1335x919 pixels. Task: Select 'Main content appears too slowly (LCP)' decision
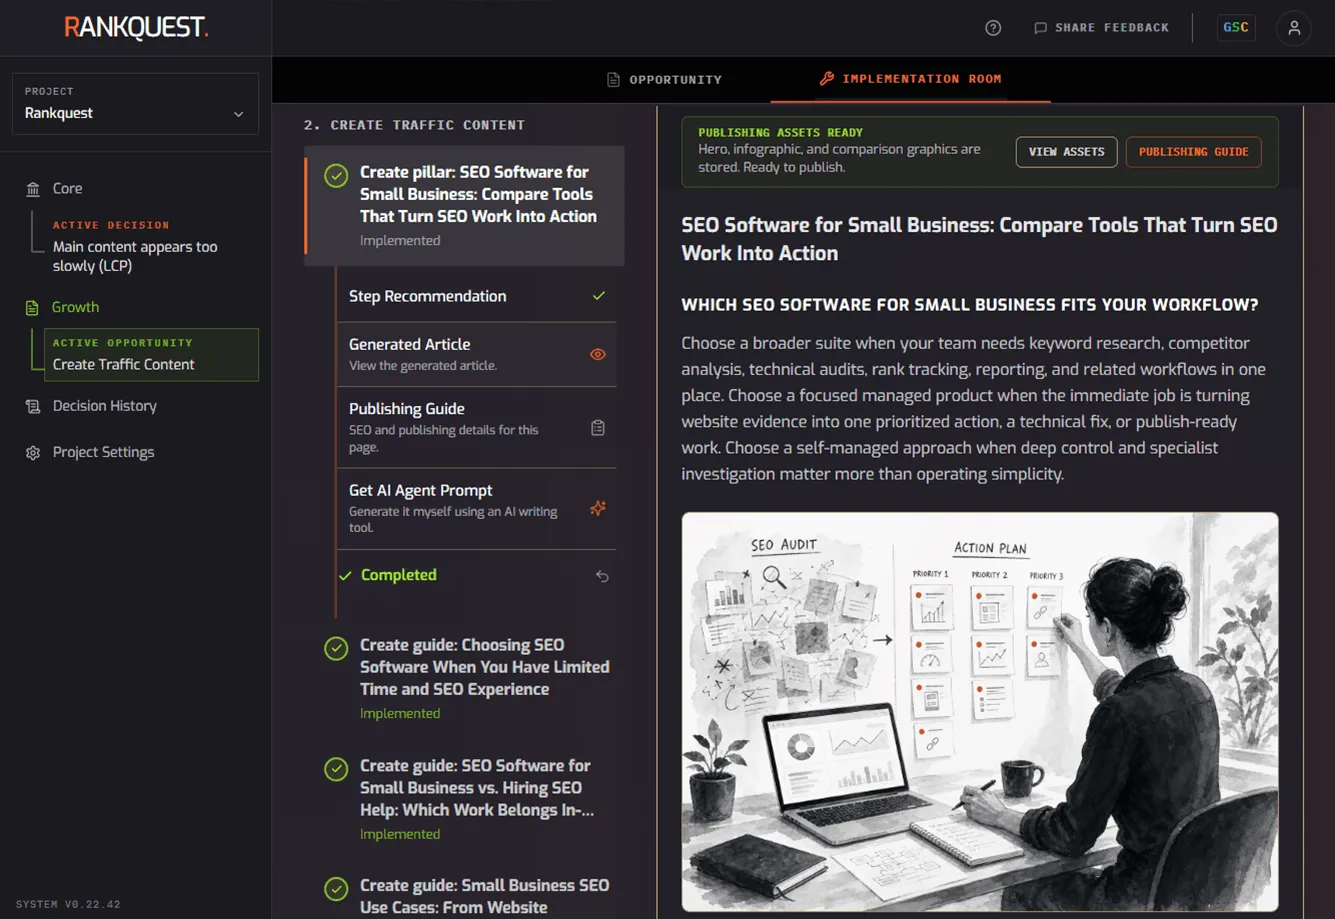pos(135,256)
